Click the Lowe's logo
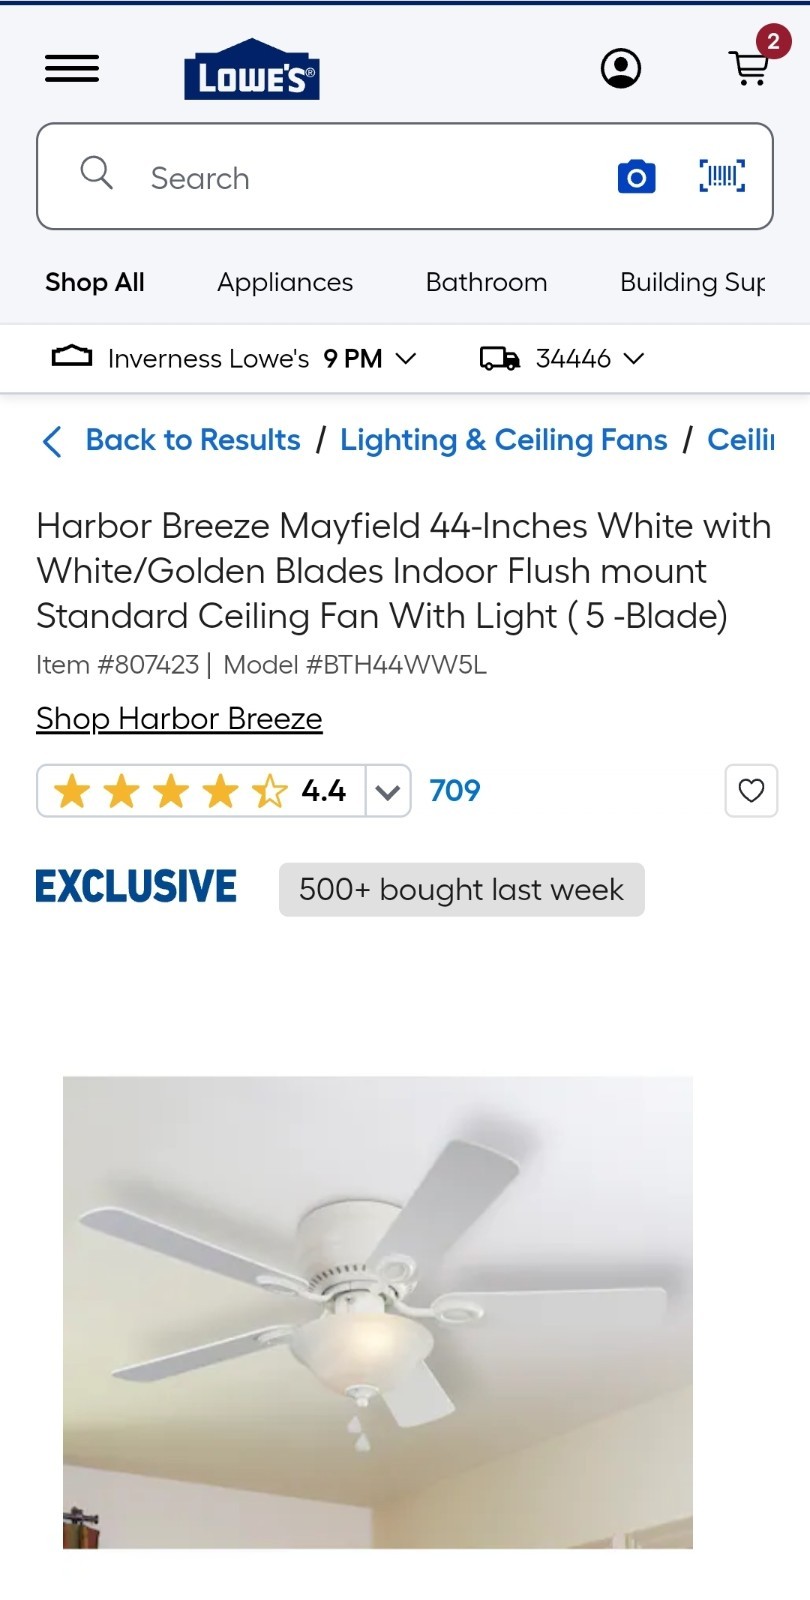The width and height of the screenshot is (810, 1600). point(251,70)
